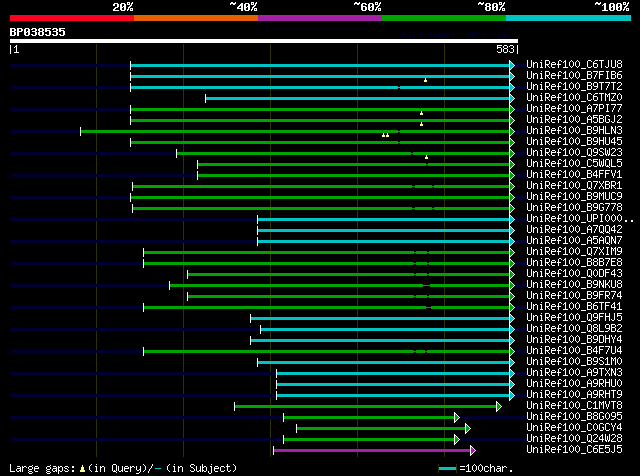Click the BP038535 query name

[38, 32]
